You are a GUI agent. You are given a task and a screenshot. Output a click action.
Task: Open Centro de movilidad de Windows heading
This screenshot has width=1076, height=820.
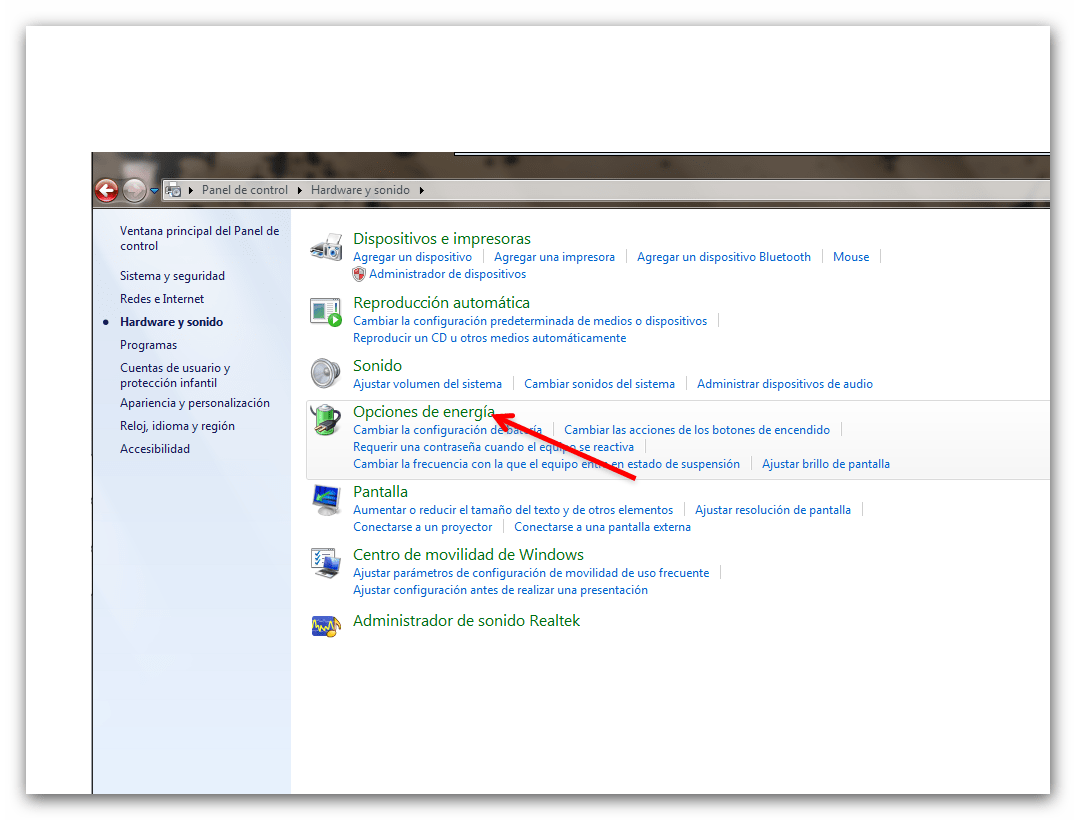[x=468, y=555]
